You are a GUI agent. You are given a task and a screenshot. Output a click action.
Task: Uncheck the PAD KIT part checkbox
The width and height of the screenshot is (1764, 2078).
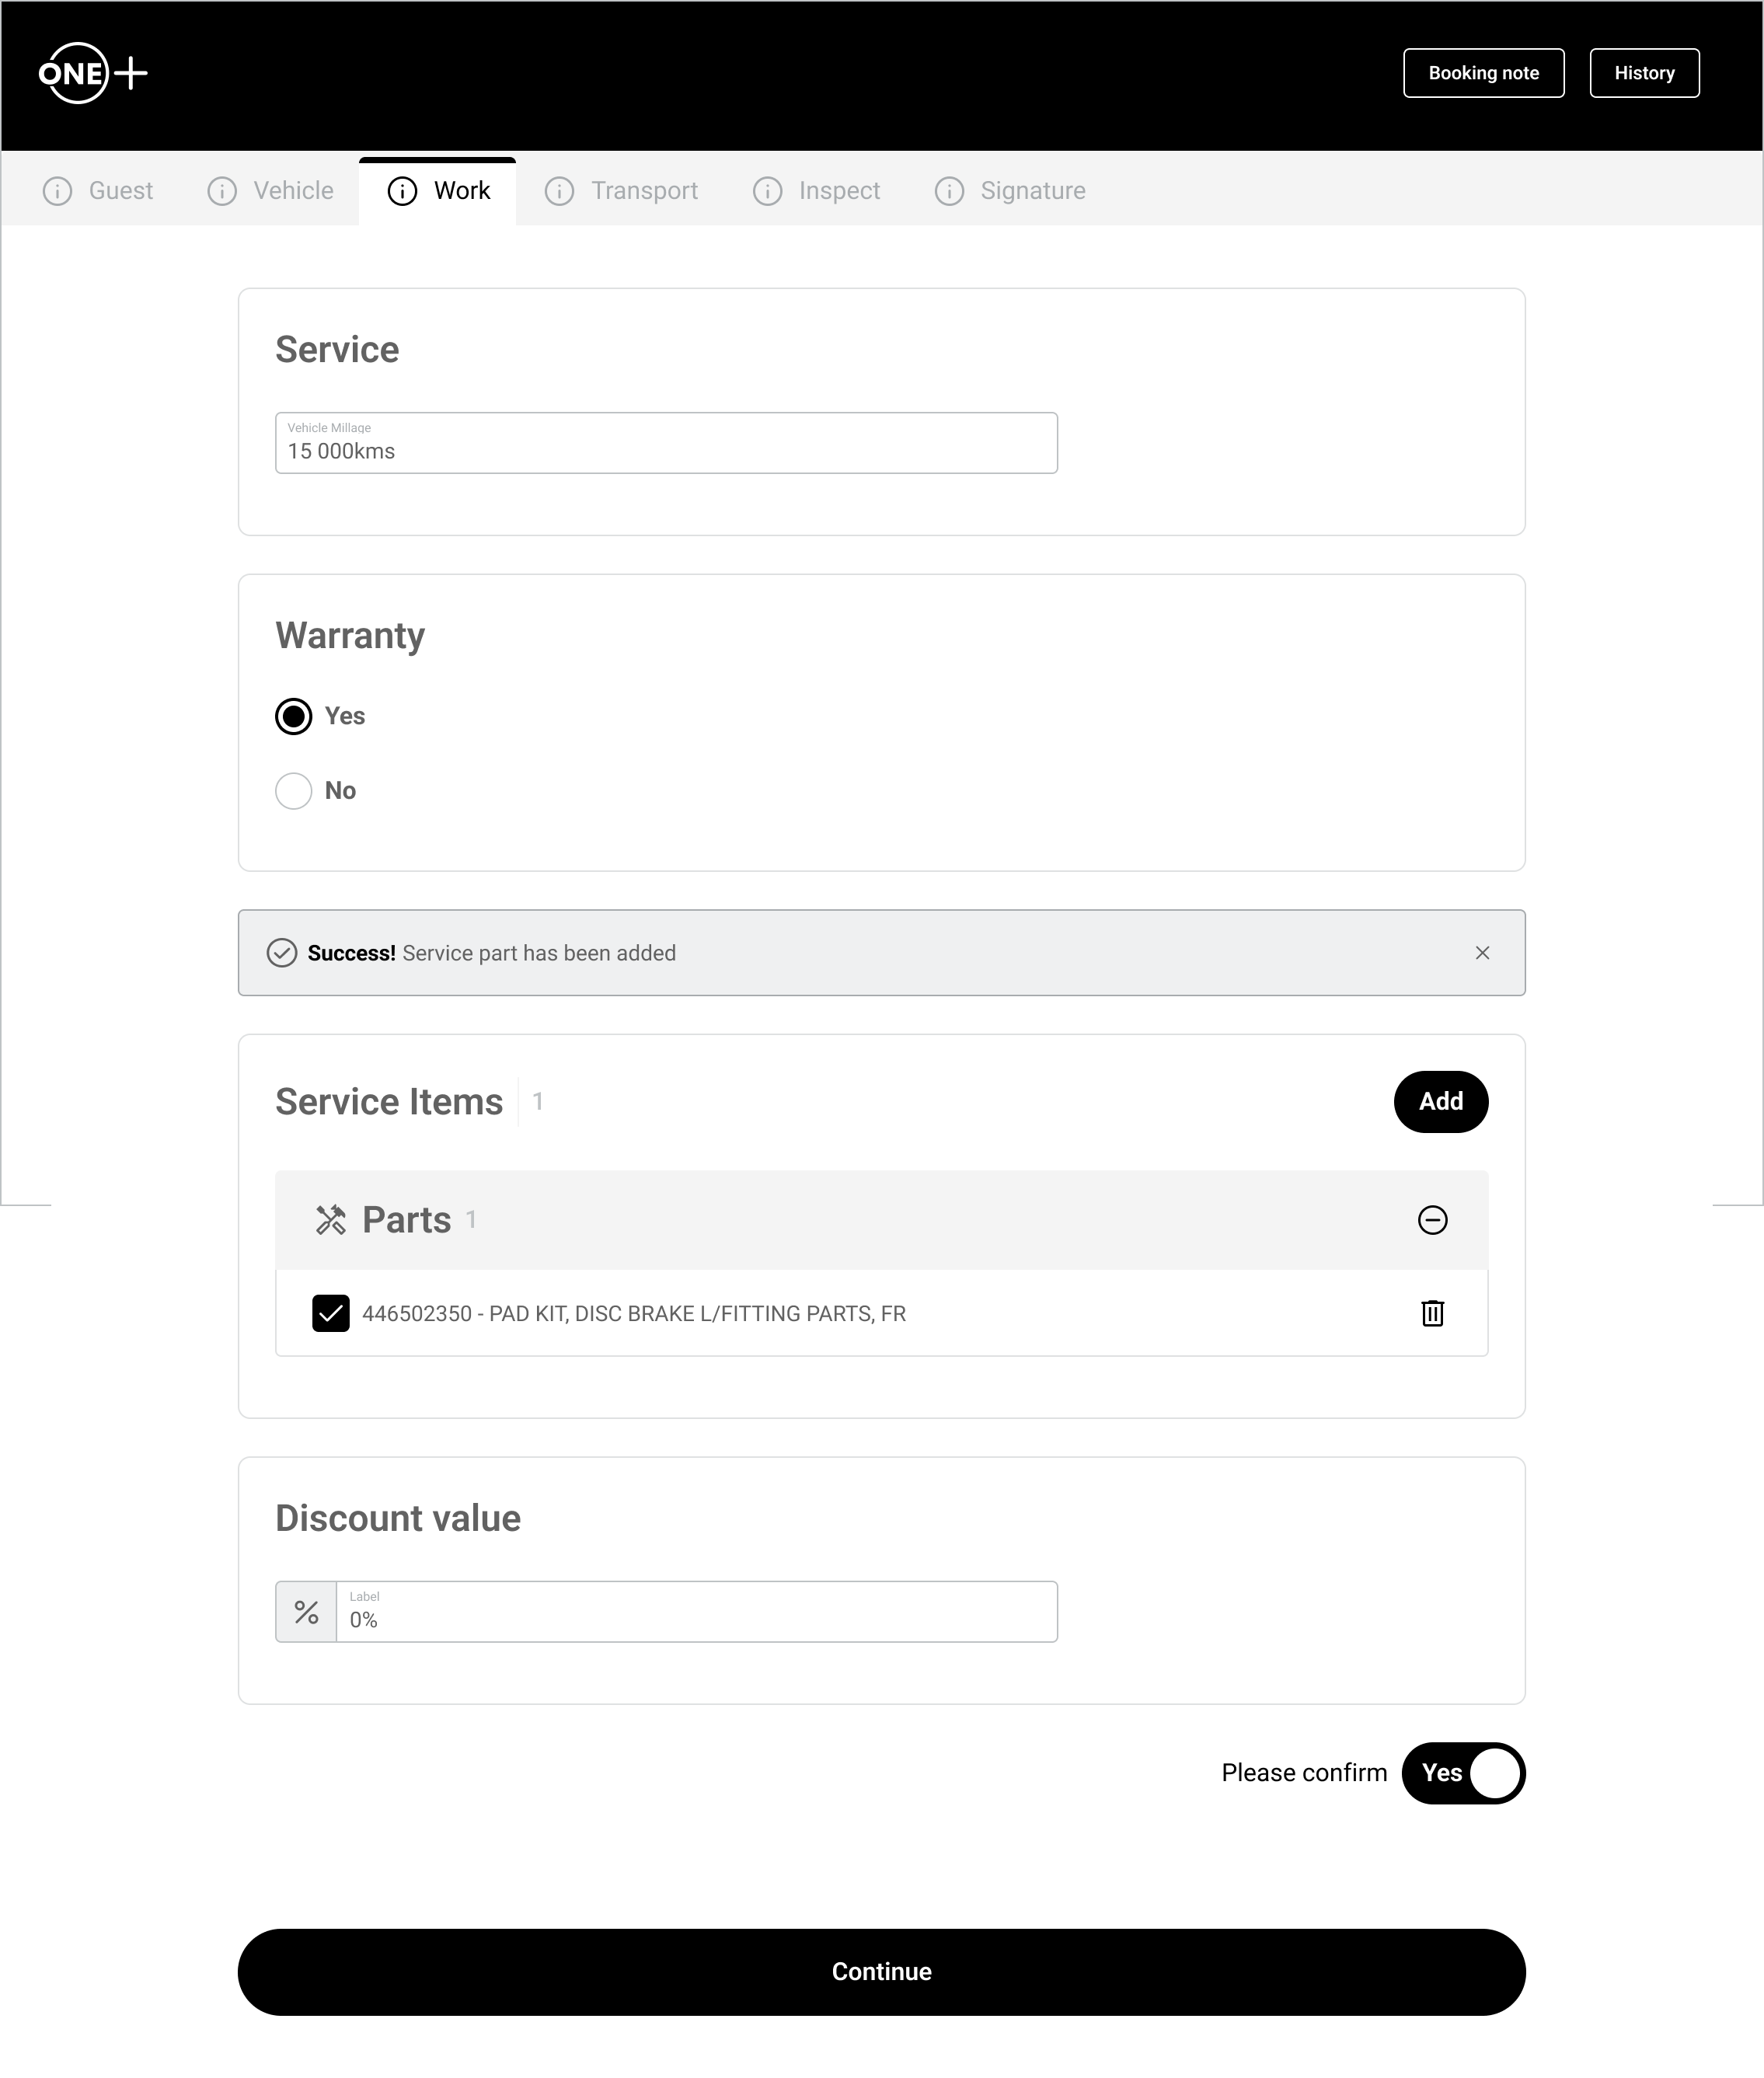pyautogui.click(x=331, y=1313)
